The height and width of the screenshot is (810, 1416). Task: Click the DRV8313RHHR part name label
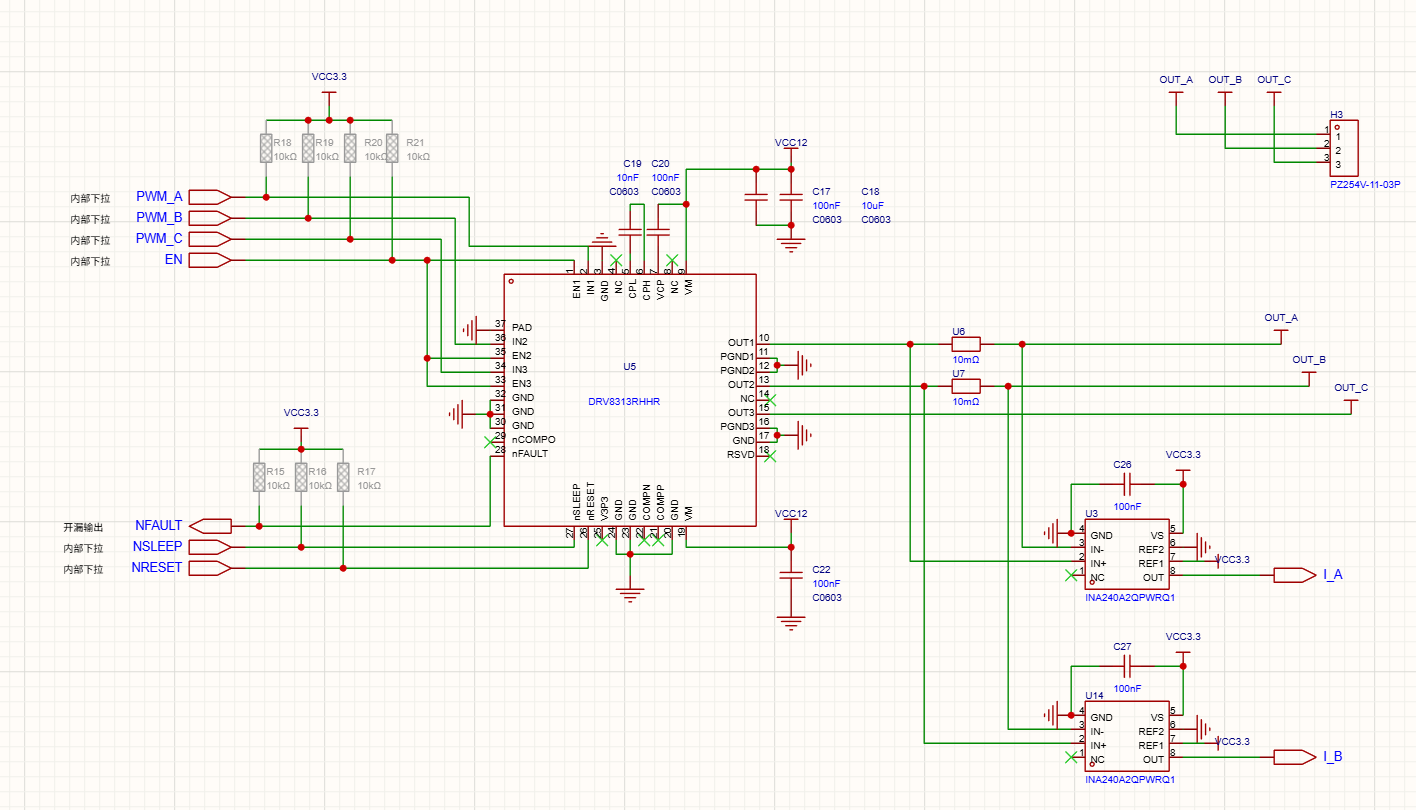(624, 402)
